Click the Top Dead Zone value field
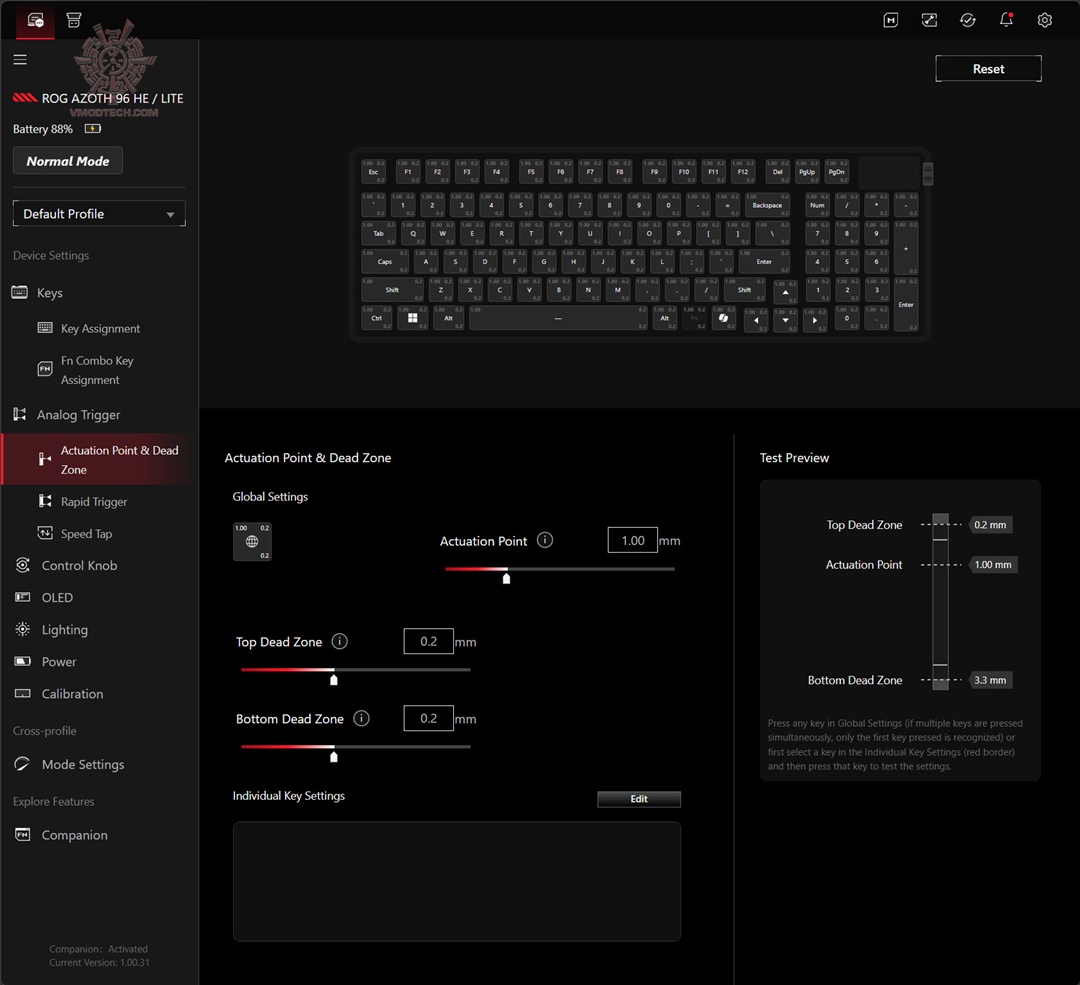Screen dimensions: 1080x985 tap(428, 641)
